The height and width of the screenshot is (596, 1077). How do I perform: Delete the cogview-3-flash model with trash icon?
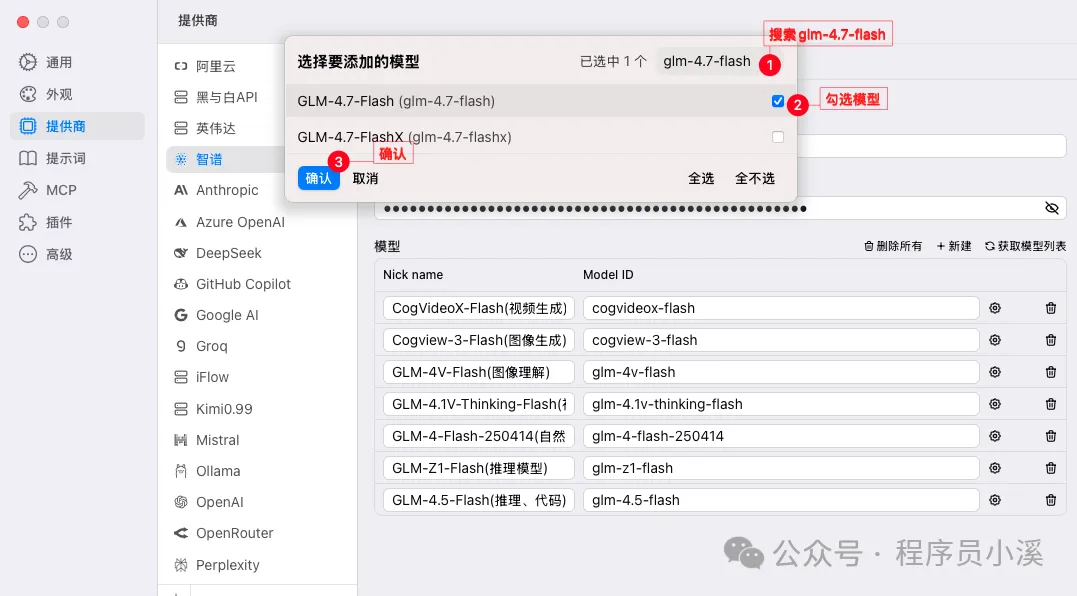(1050, 340)
